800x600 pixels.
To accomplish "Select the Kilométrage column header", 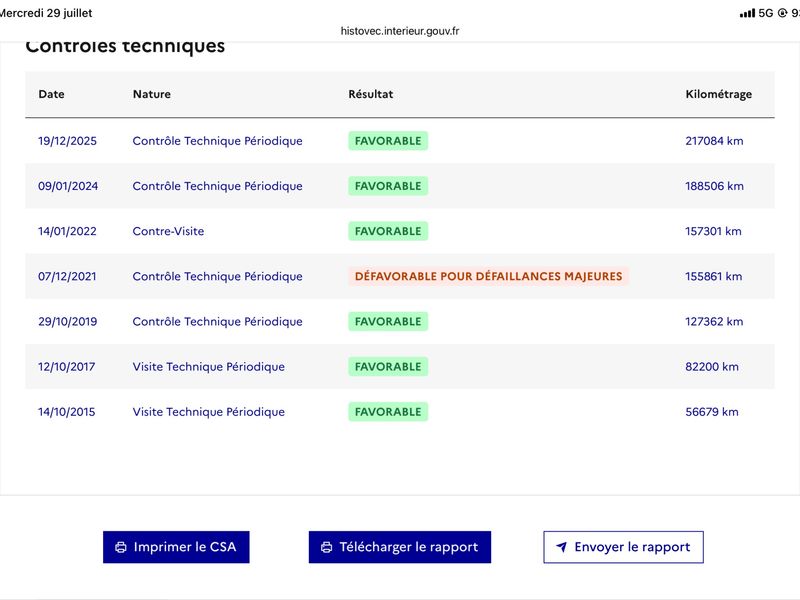I will point(718,94).
